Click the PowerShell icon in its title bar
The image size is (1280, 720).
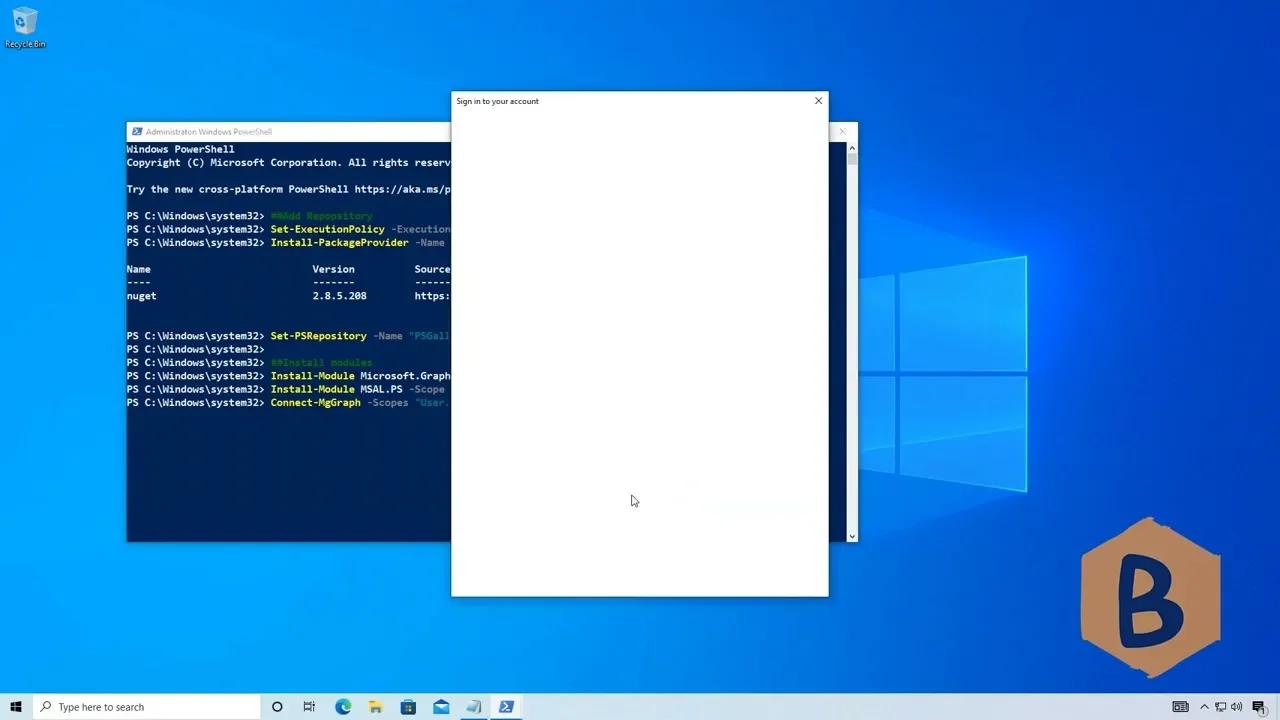137,132
